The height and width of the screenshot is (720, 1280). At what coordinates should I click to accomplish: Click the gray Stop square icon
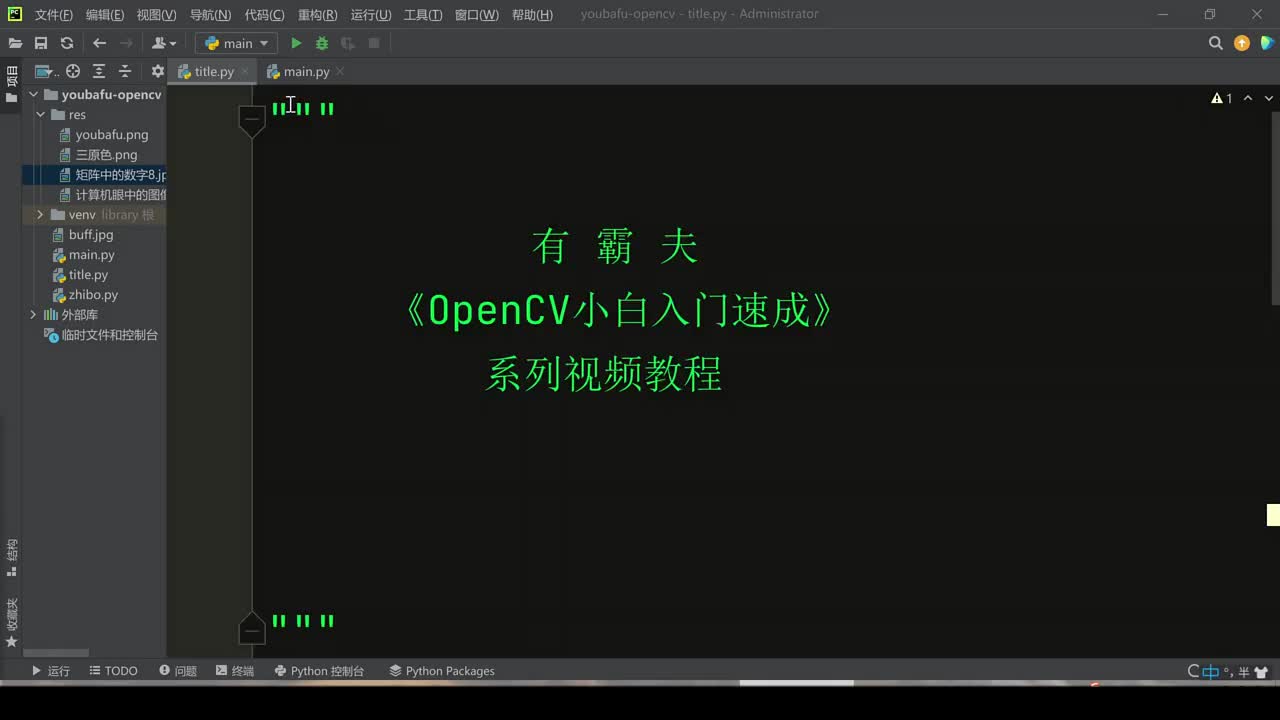(x=374, y=43)
